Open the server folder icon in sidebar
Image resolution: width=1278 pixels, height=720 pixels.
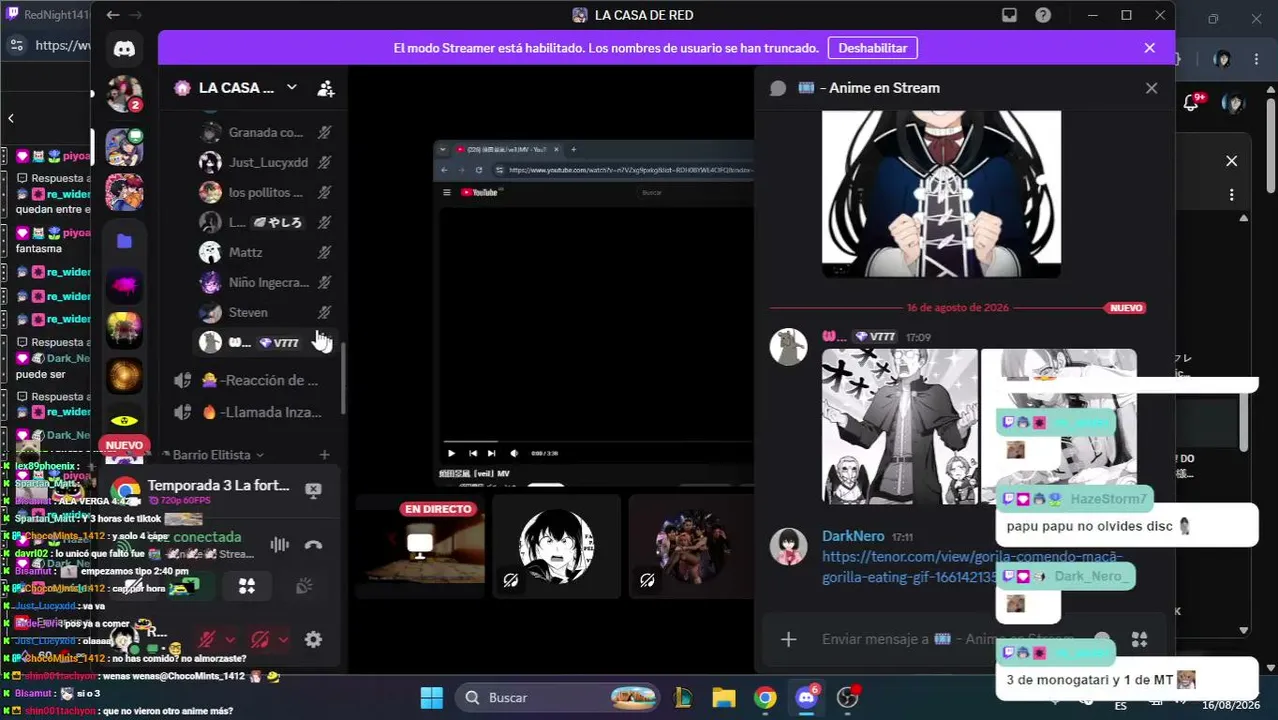pyautogui.click(x=124, y=241)
